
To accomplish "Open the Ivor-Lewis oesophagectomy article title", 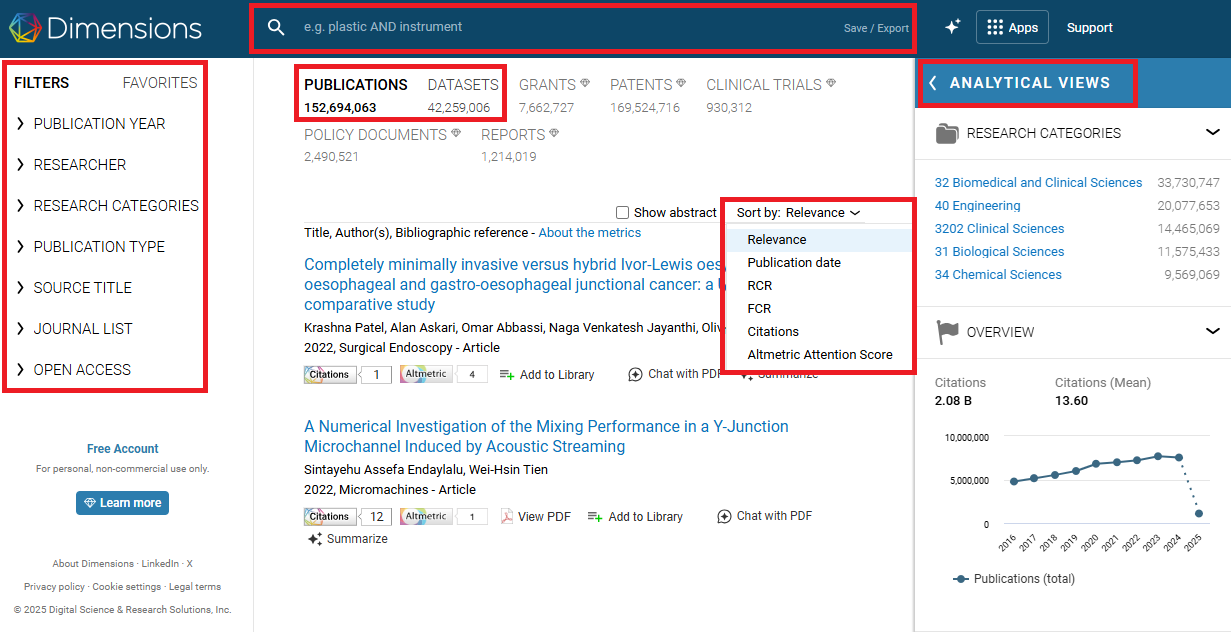I will [513, 285].
